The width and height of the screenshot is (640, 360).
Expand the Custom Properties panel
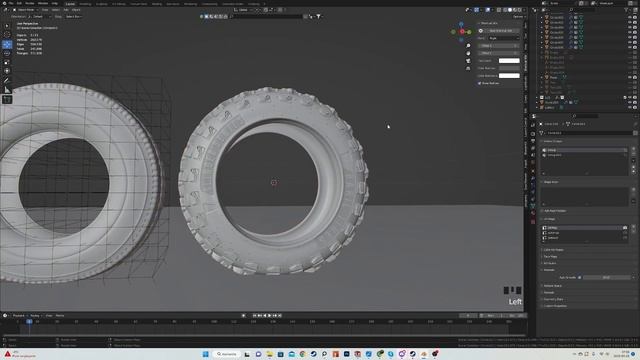coord(555,306)
